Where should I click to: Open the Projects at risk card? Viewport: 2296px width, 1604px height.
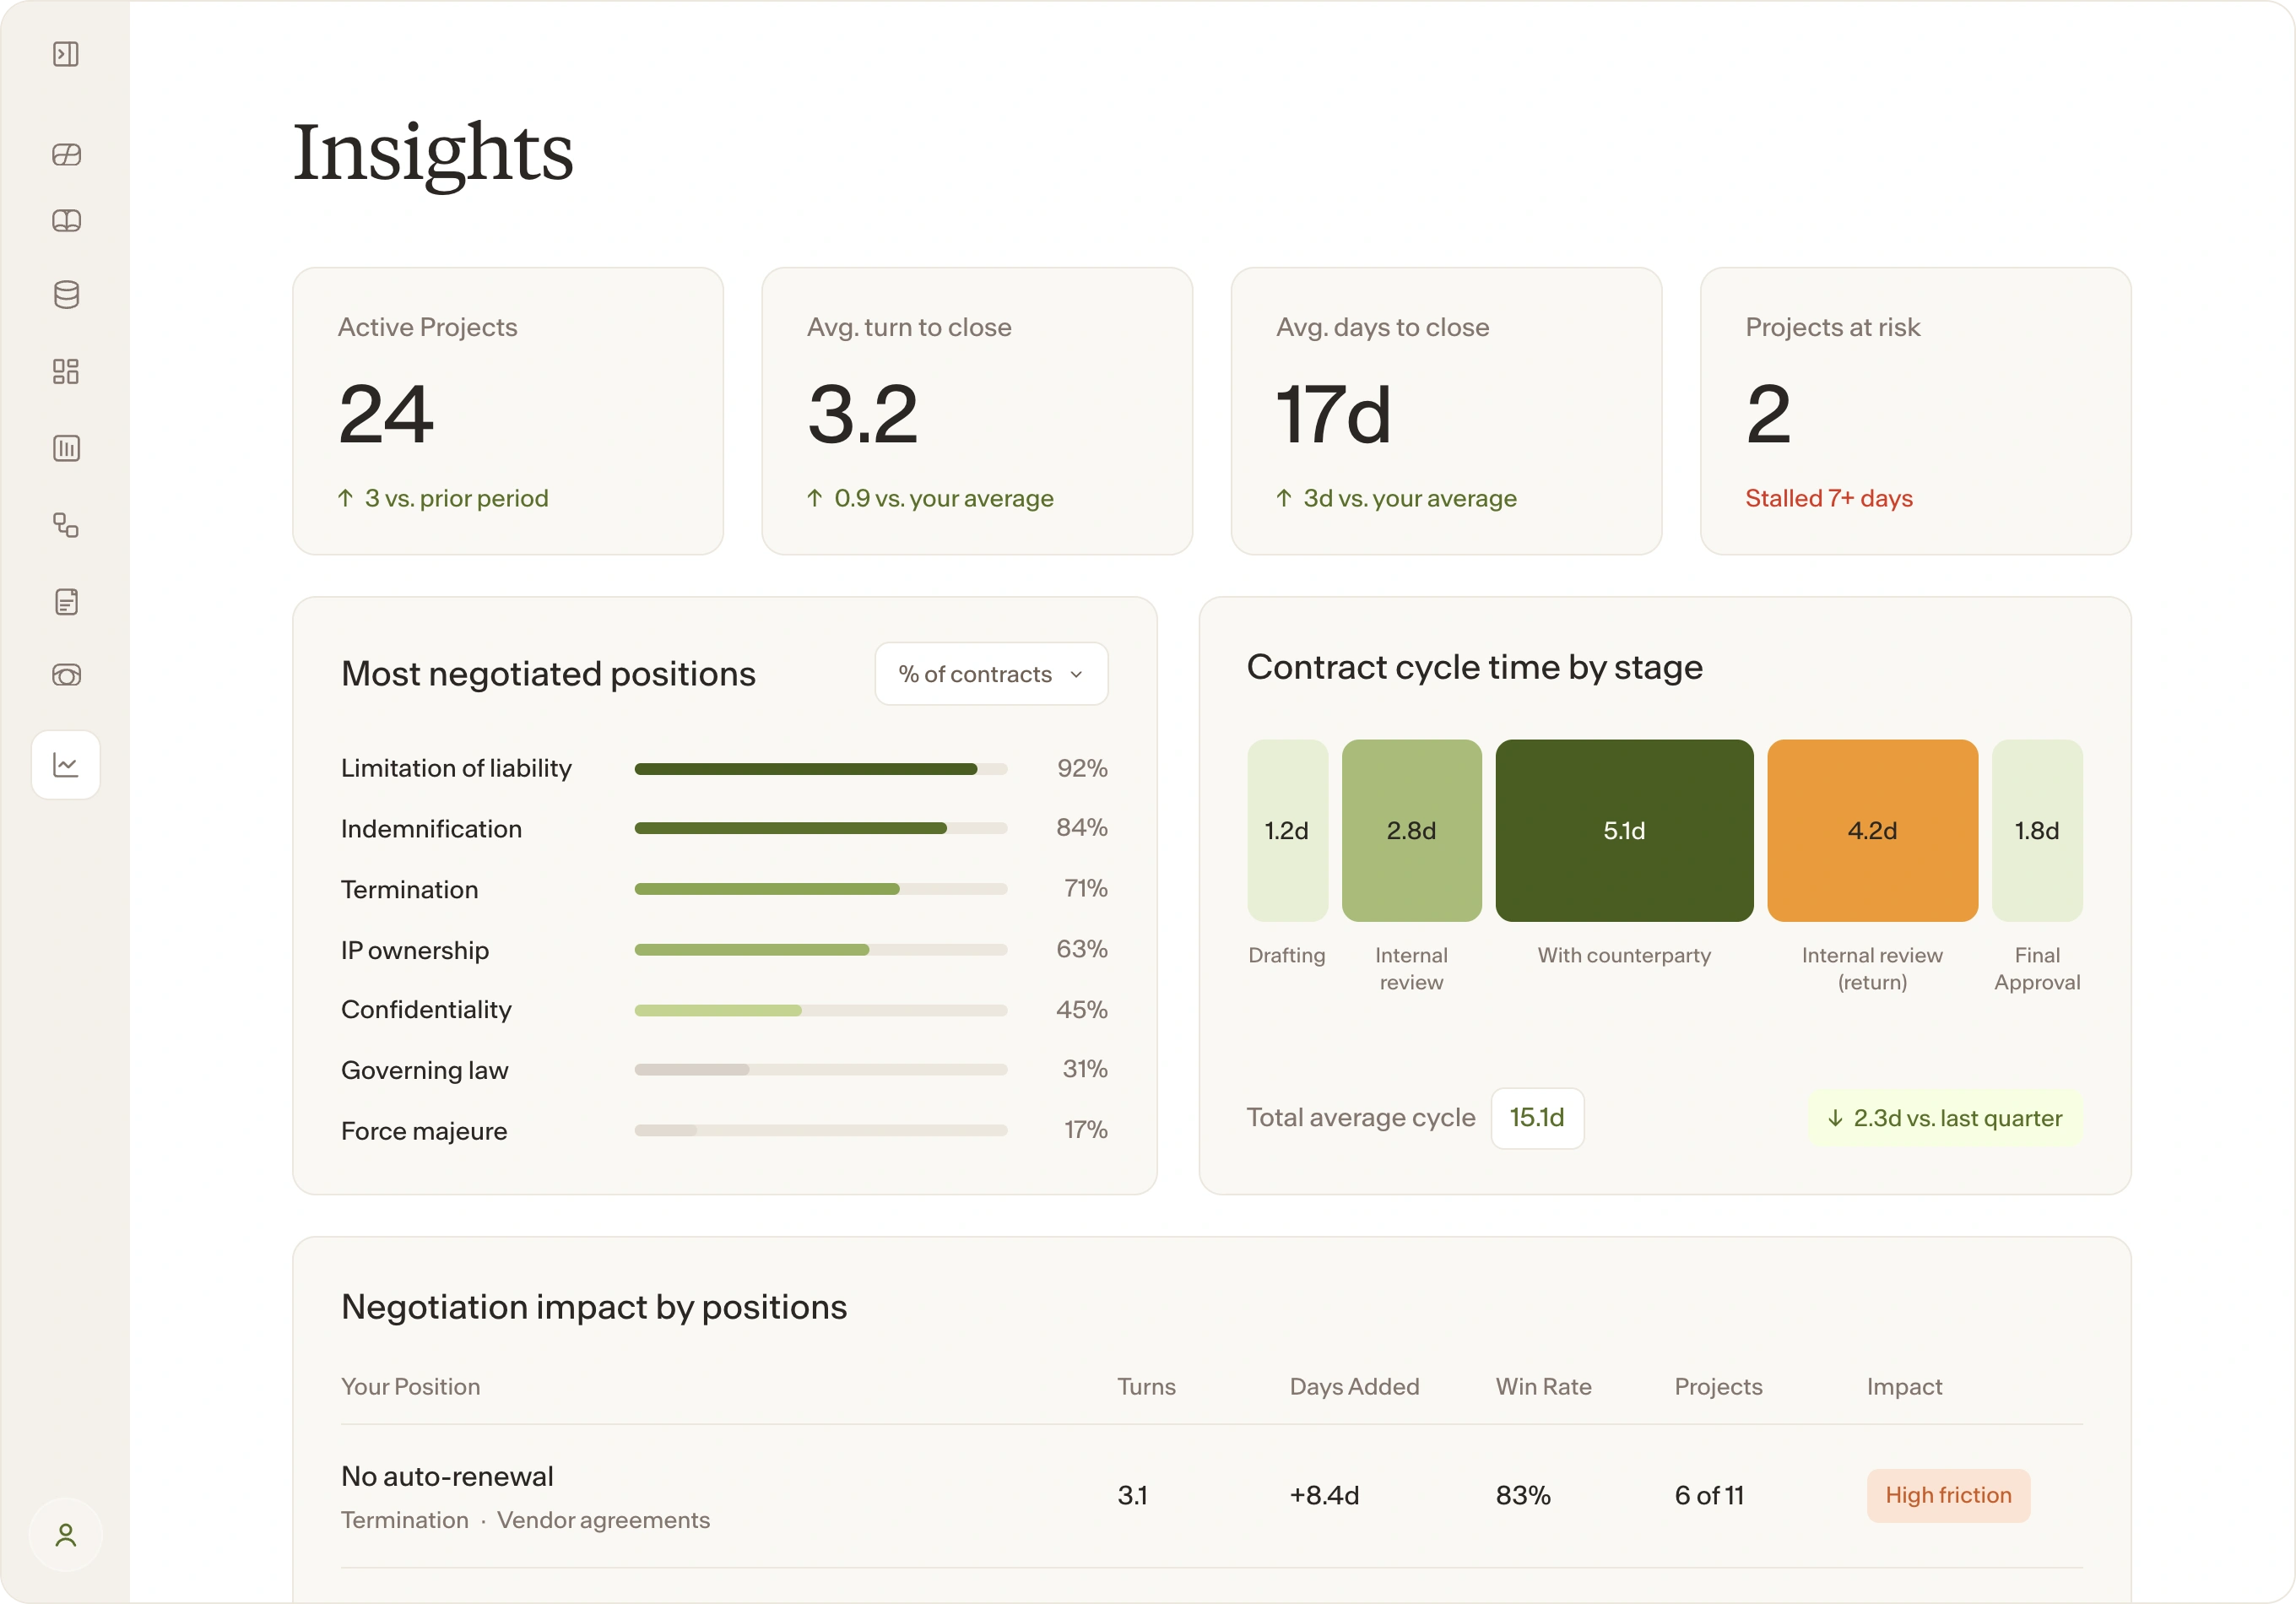click(x=1915, y=411)
